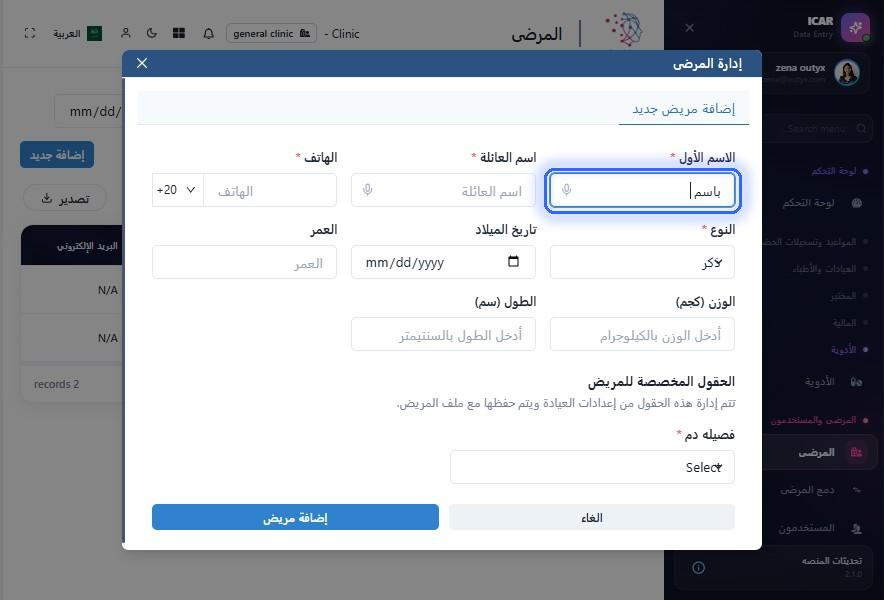
Task: Click the brain network logo in header
Action: coord(624,29)
